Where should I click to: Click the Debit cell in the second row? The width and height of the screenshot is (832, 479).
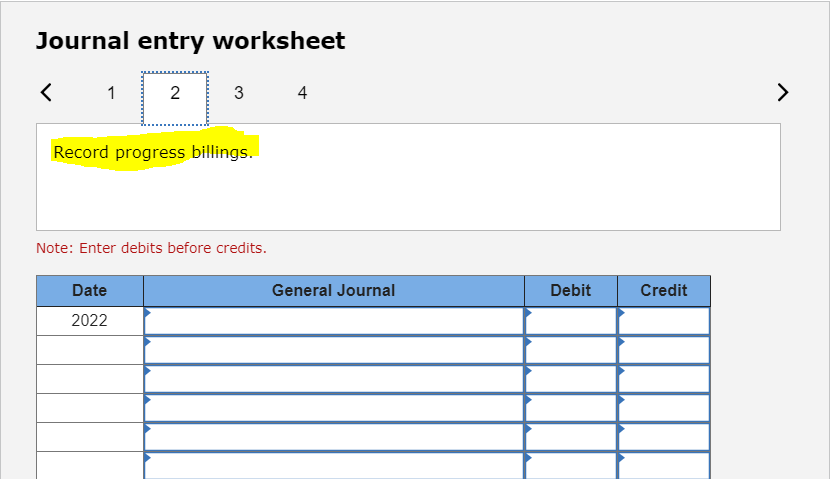tap(570, 350)
